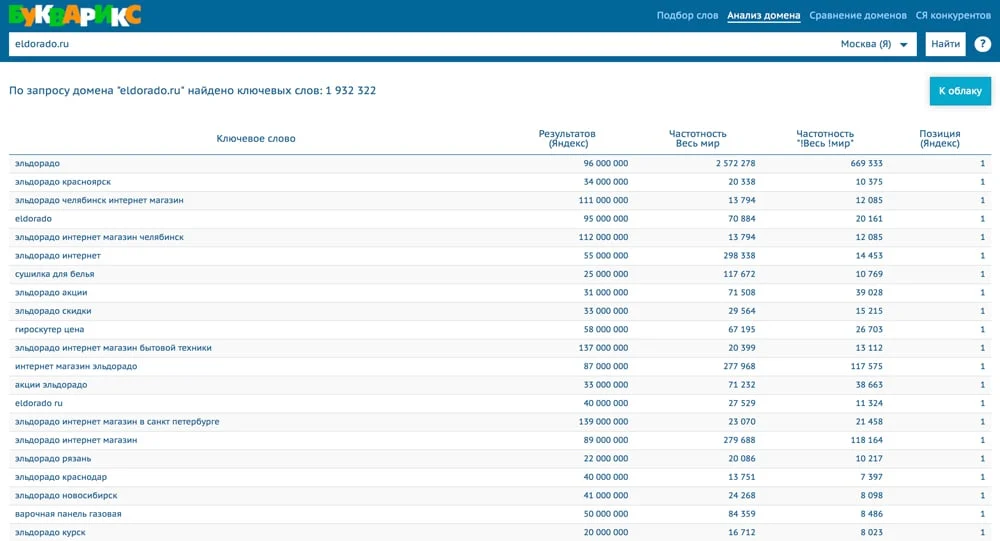1000x541 pixels.
Task: Expand the Москва (Я) region dropdown
Action: pos(874,44)
